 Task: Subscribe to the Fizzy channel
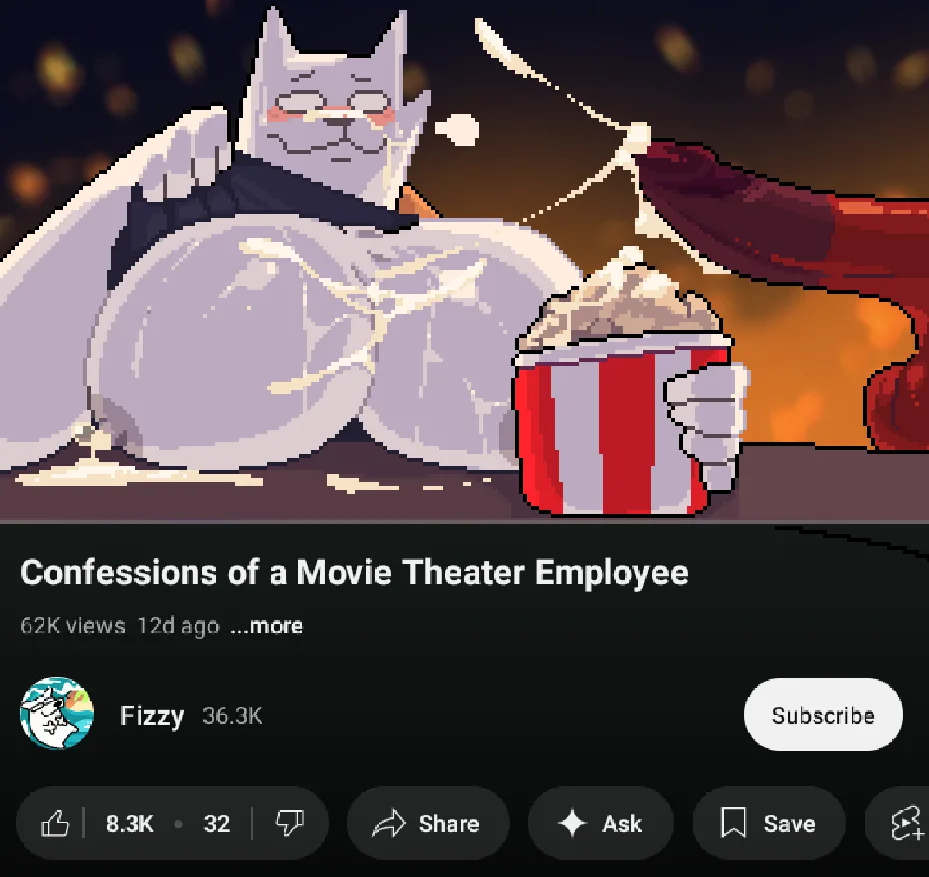point(823,715)
